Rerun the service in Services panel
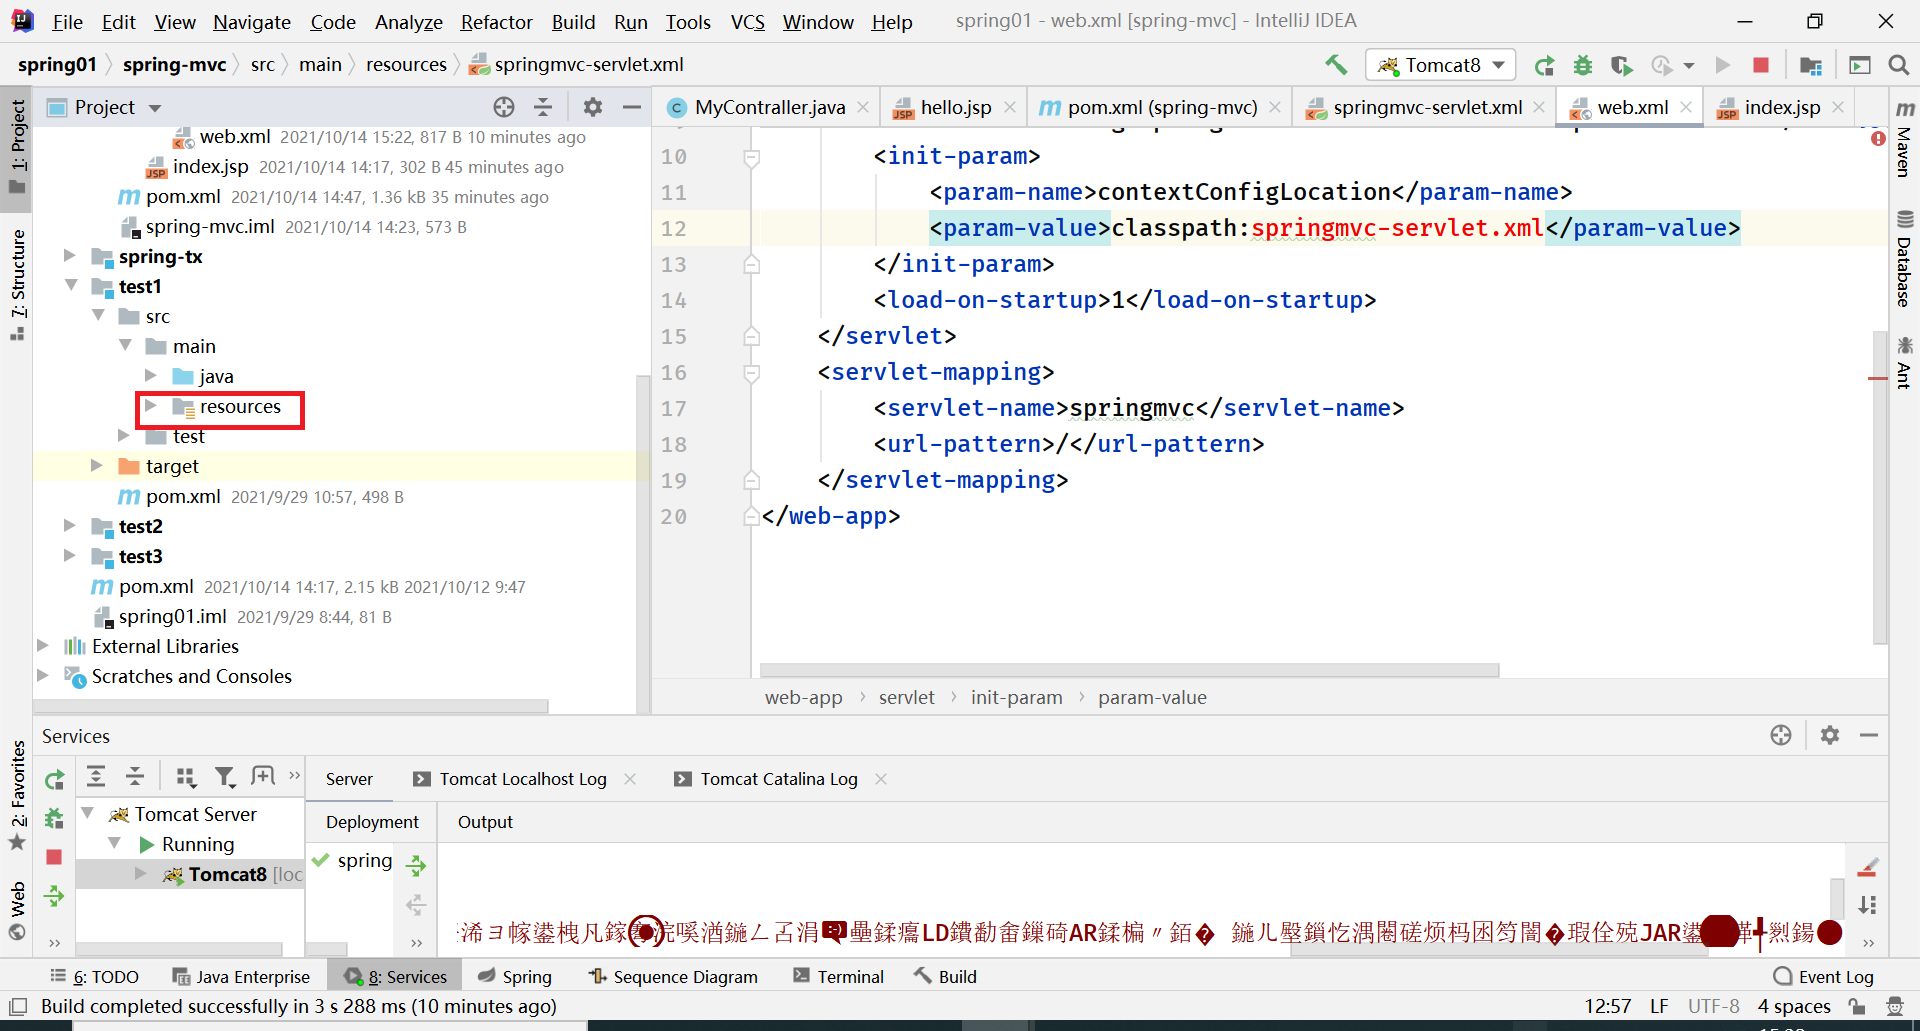 point(55,779)
